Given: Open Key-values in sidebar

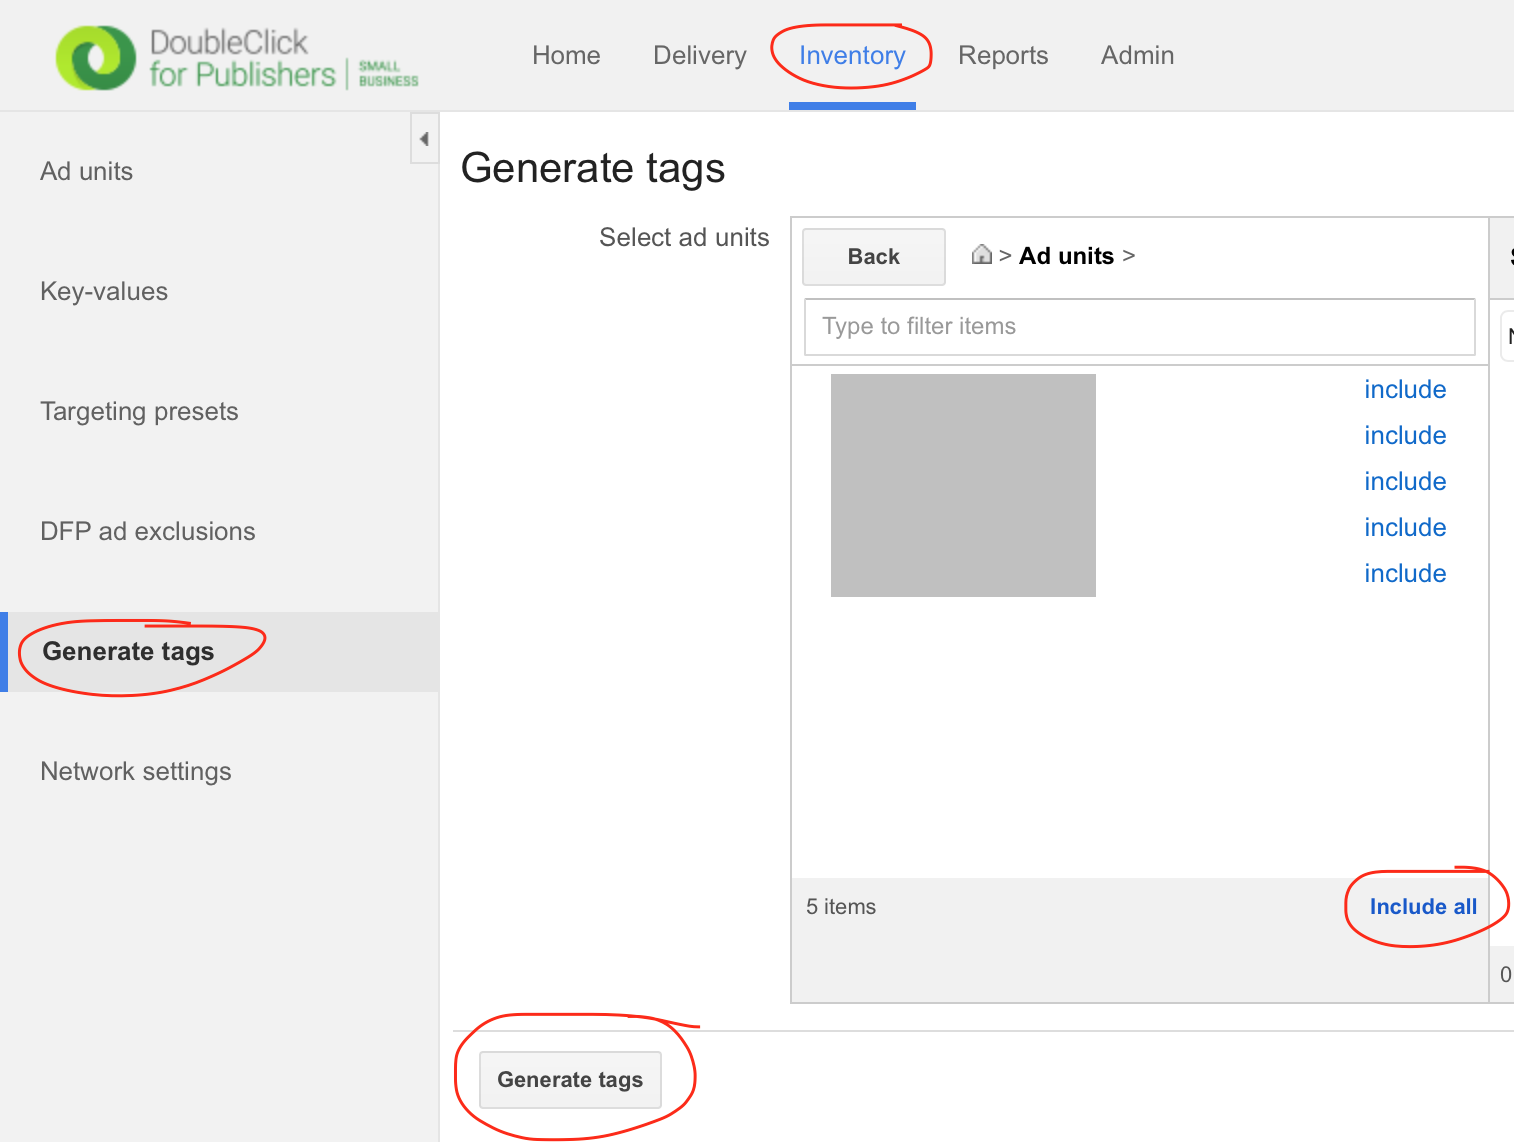Looking at the screenshot, I should [x=104, y=291].
